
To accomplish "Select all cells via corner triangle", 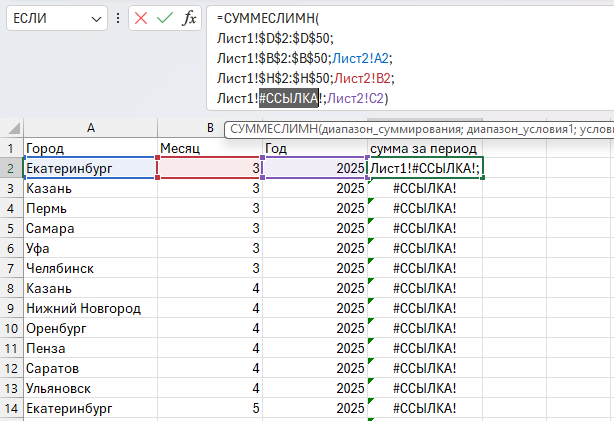I will pyautogui.click(x=11, y=128).
